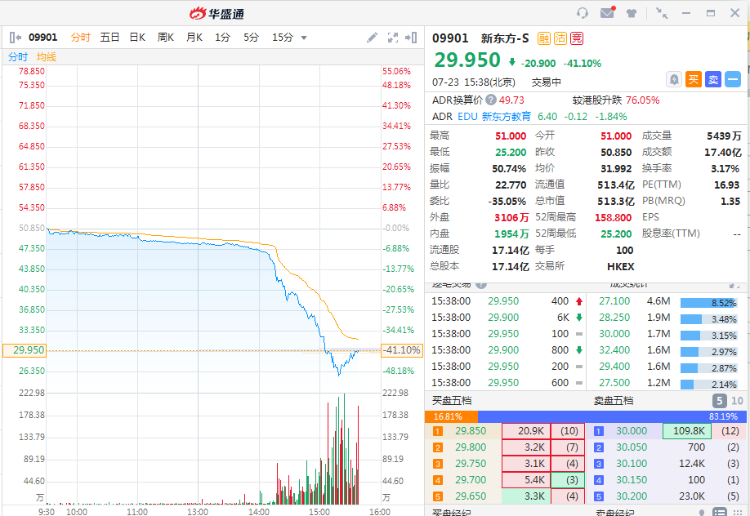
Task: Select the 15分 chart period
Action: click(x=282, y=37)
